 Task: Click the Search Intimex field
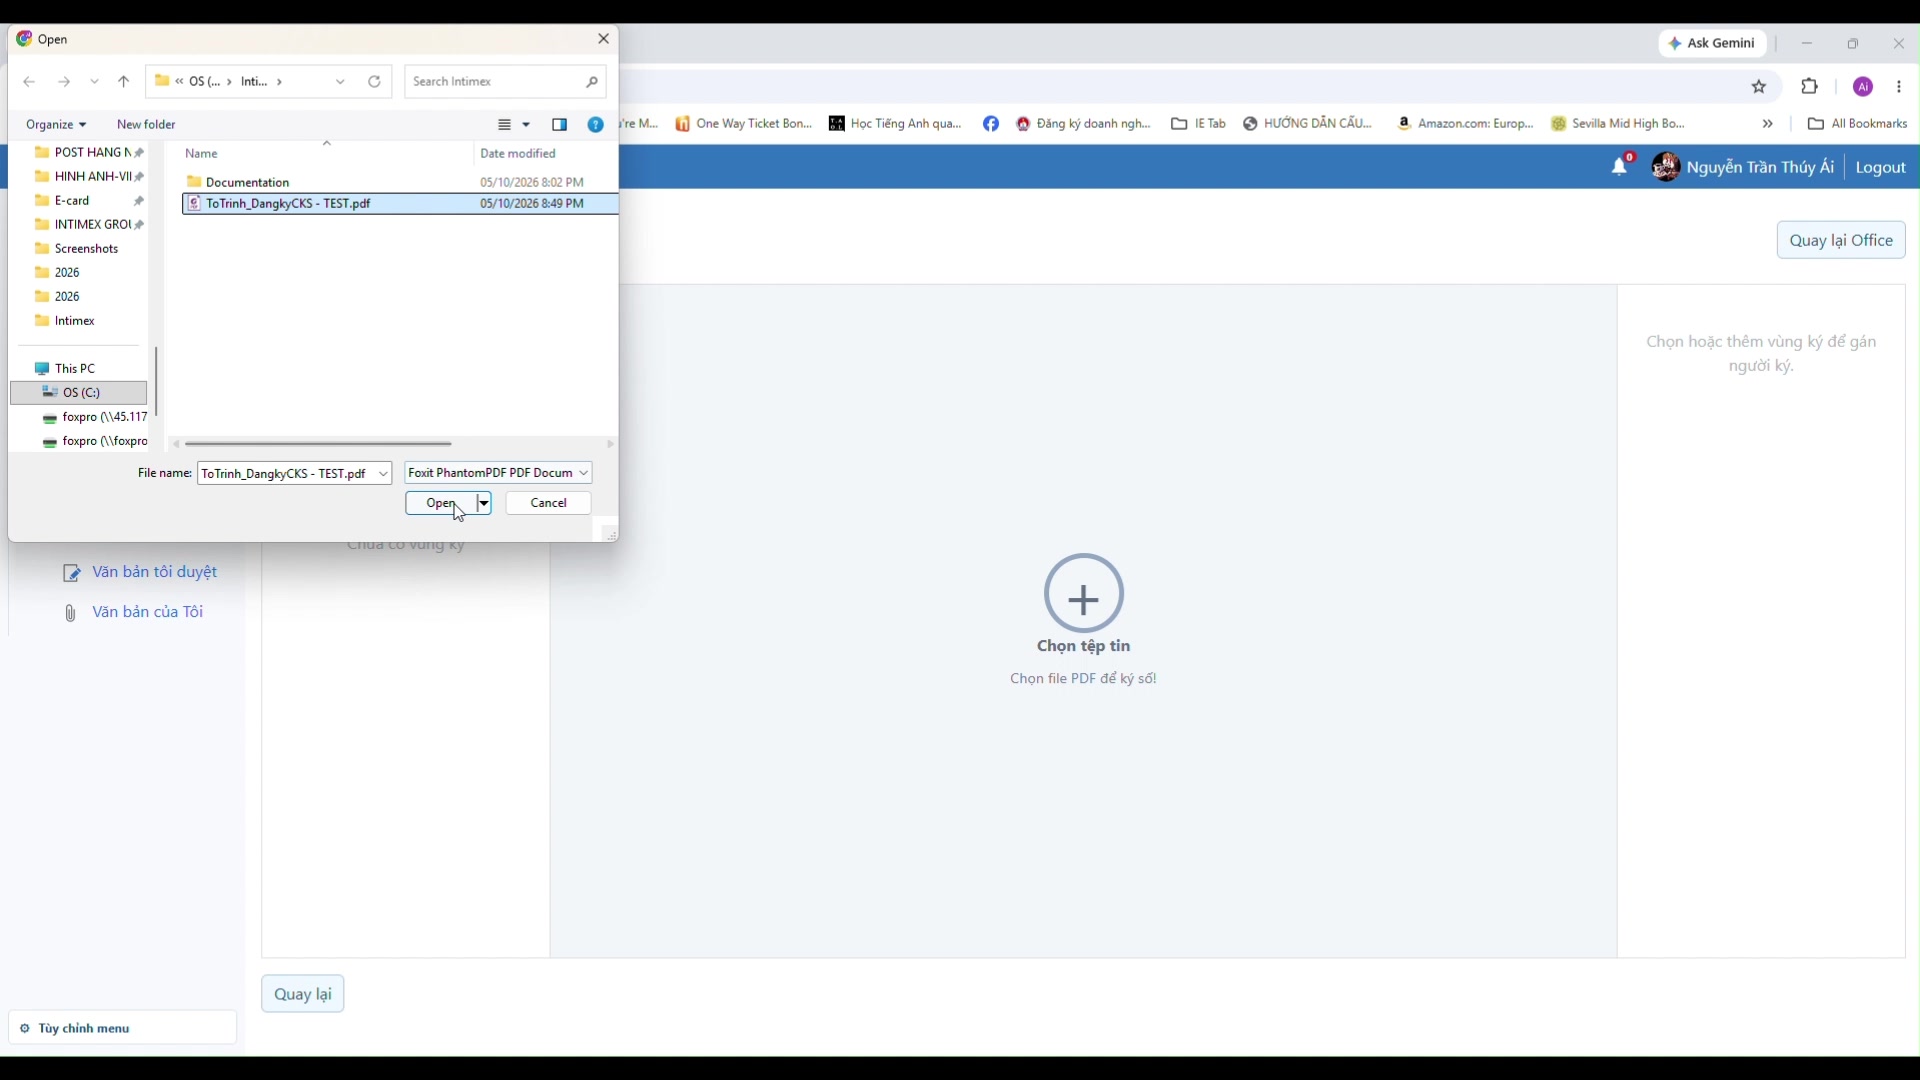coord(505,82)
